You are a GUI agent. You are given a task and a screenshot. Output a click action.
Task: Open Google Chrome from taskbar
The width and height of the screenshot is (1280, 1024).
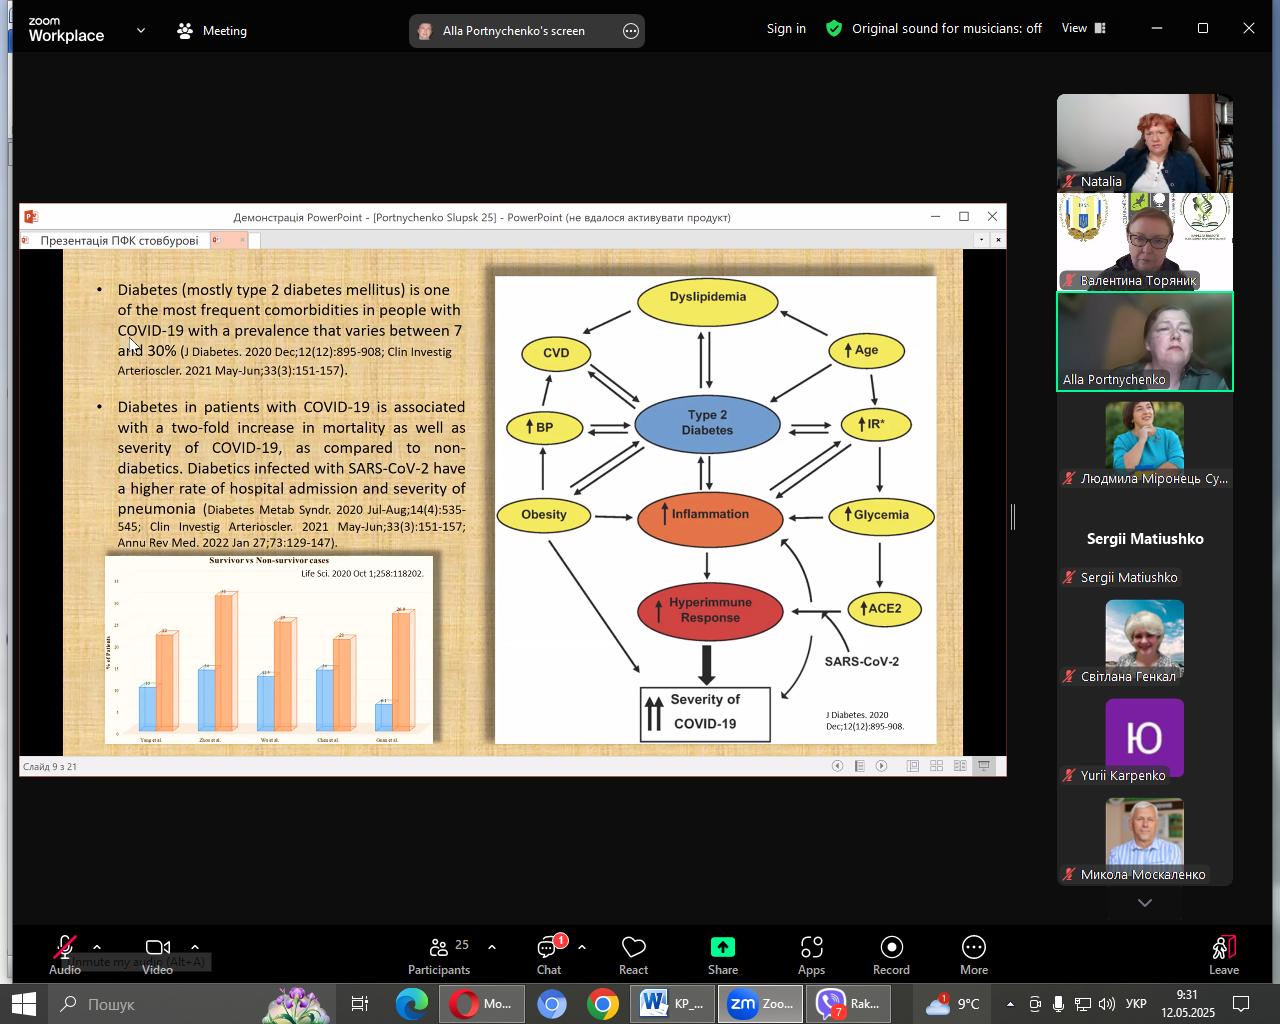tap(602, 1004)
